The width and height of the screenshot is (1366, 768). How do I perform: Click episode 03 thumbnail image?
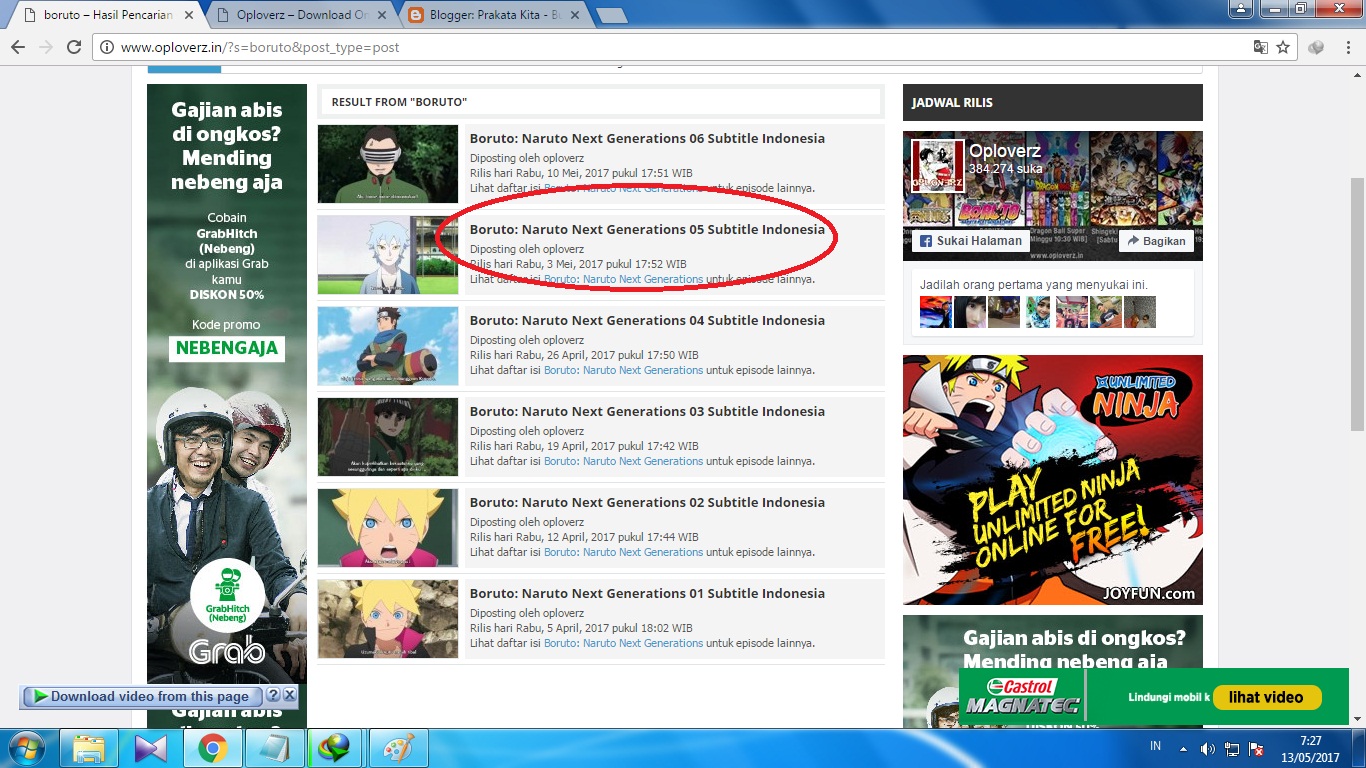point(388,437)
